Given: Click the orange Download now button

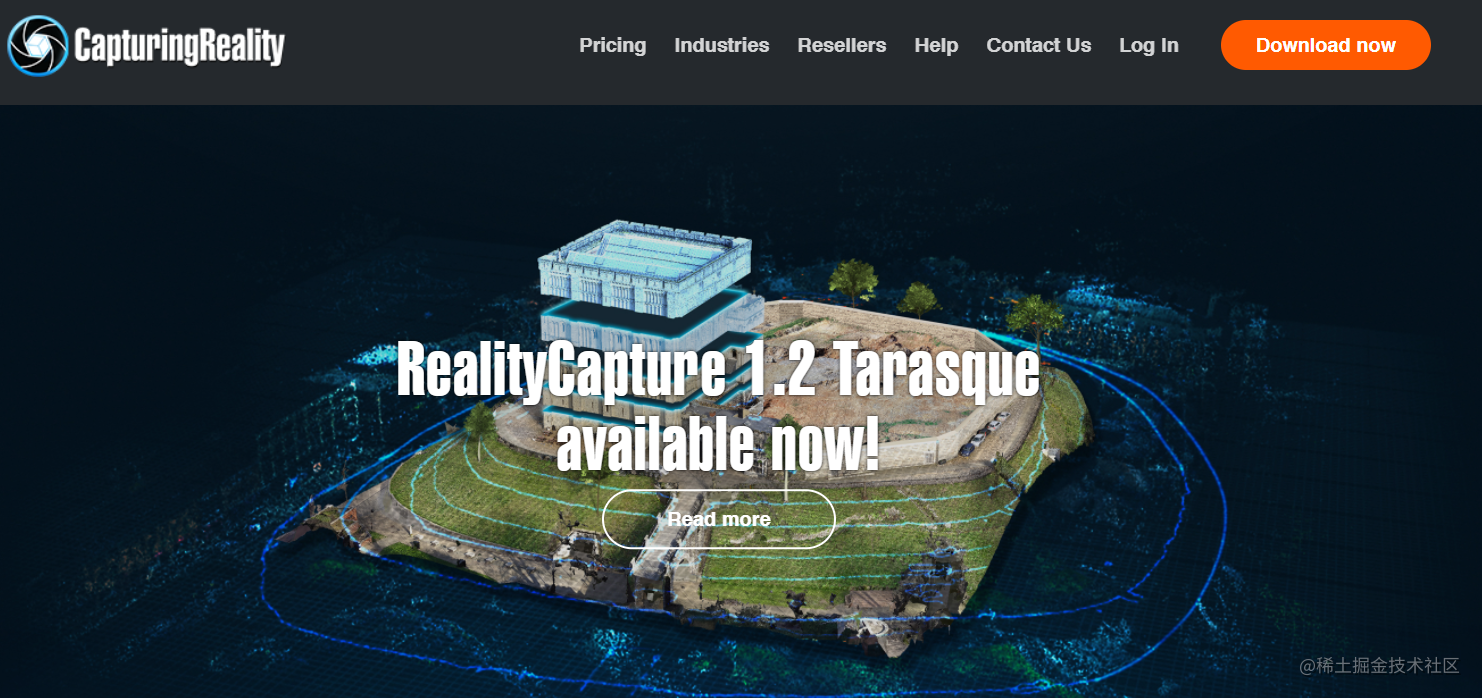Looking at the screenshot, I should coord(1326,45).
